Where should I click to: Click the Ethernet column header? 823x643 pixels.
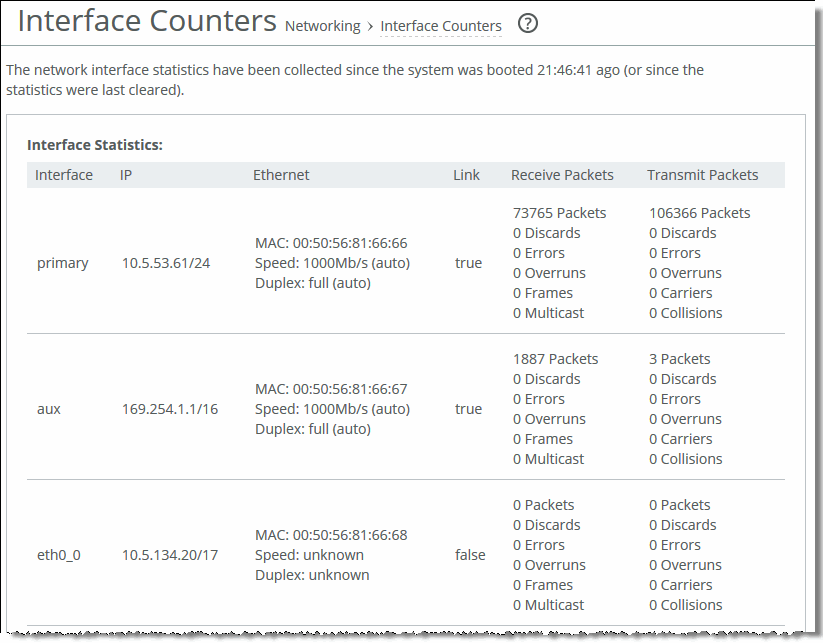click(281, 175)
